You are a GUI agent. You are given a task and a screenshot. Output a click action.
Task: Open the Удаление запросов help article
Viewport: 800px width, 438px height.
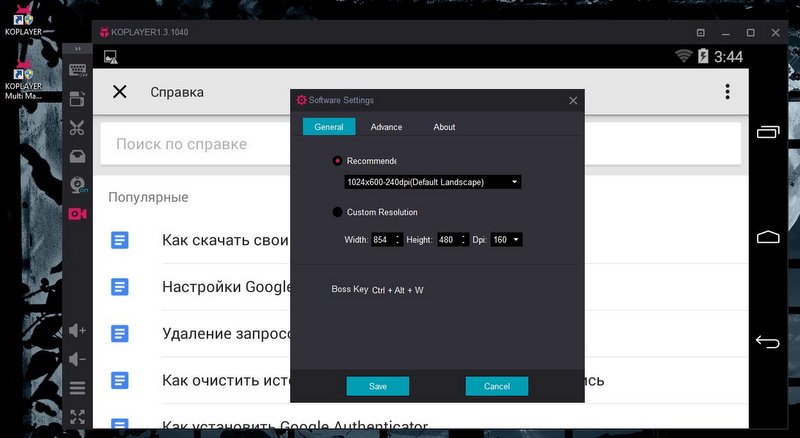click(x=226, y=334)
